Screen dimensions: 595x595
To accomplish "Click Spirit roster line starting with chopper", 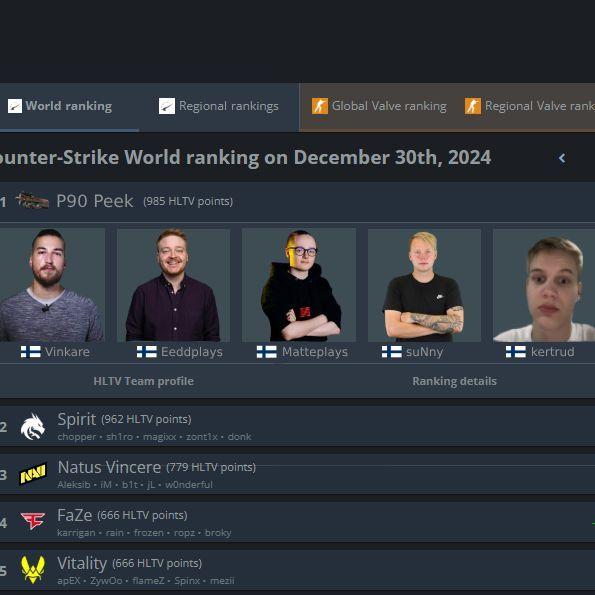I will pos(154,437).
